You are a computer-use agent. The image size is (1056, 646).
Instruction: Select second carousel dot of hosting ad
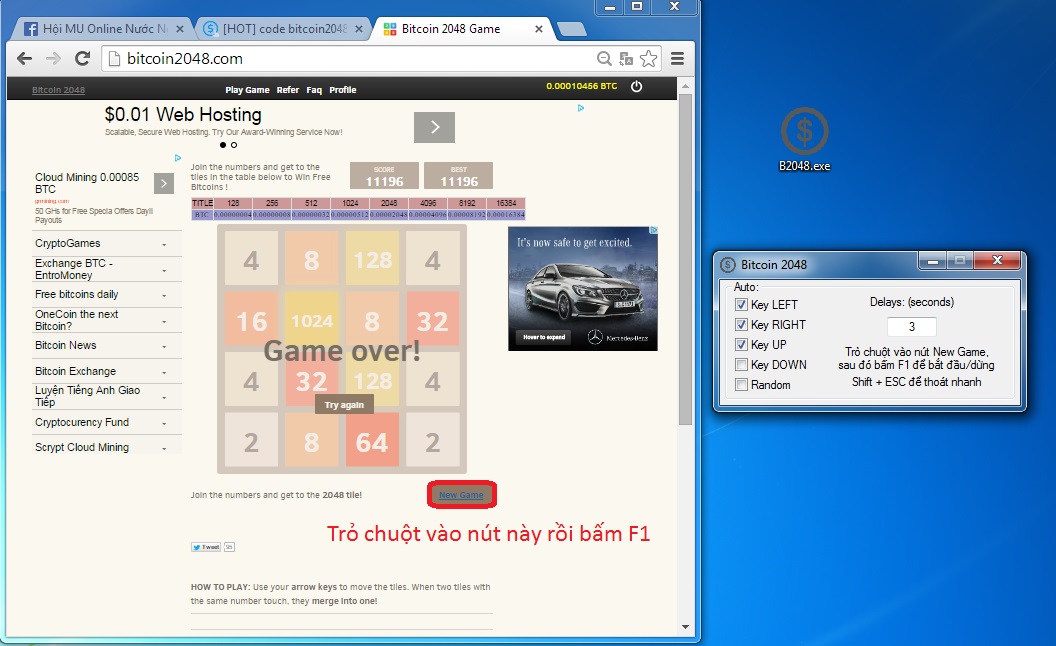pyautogui.click(x=234, y=145)
